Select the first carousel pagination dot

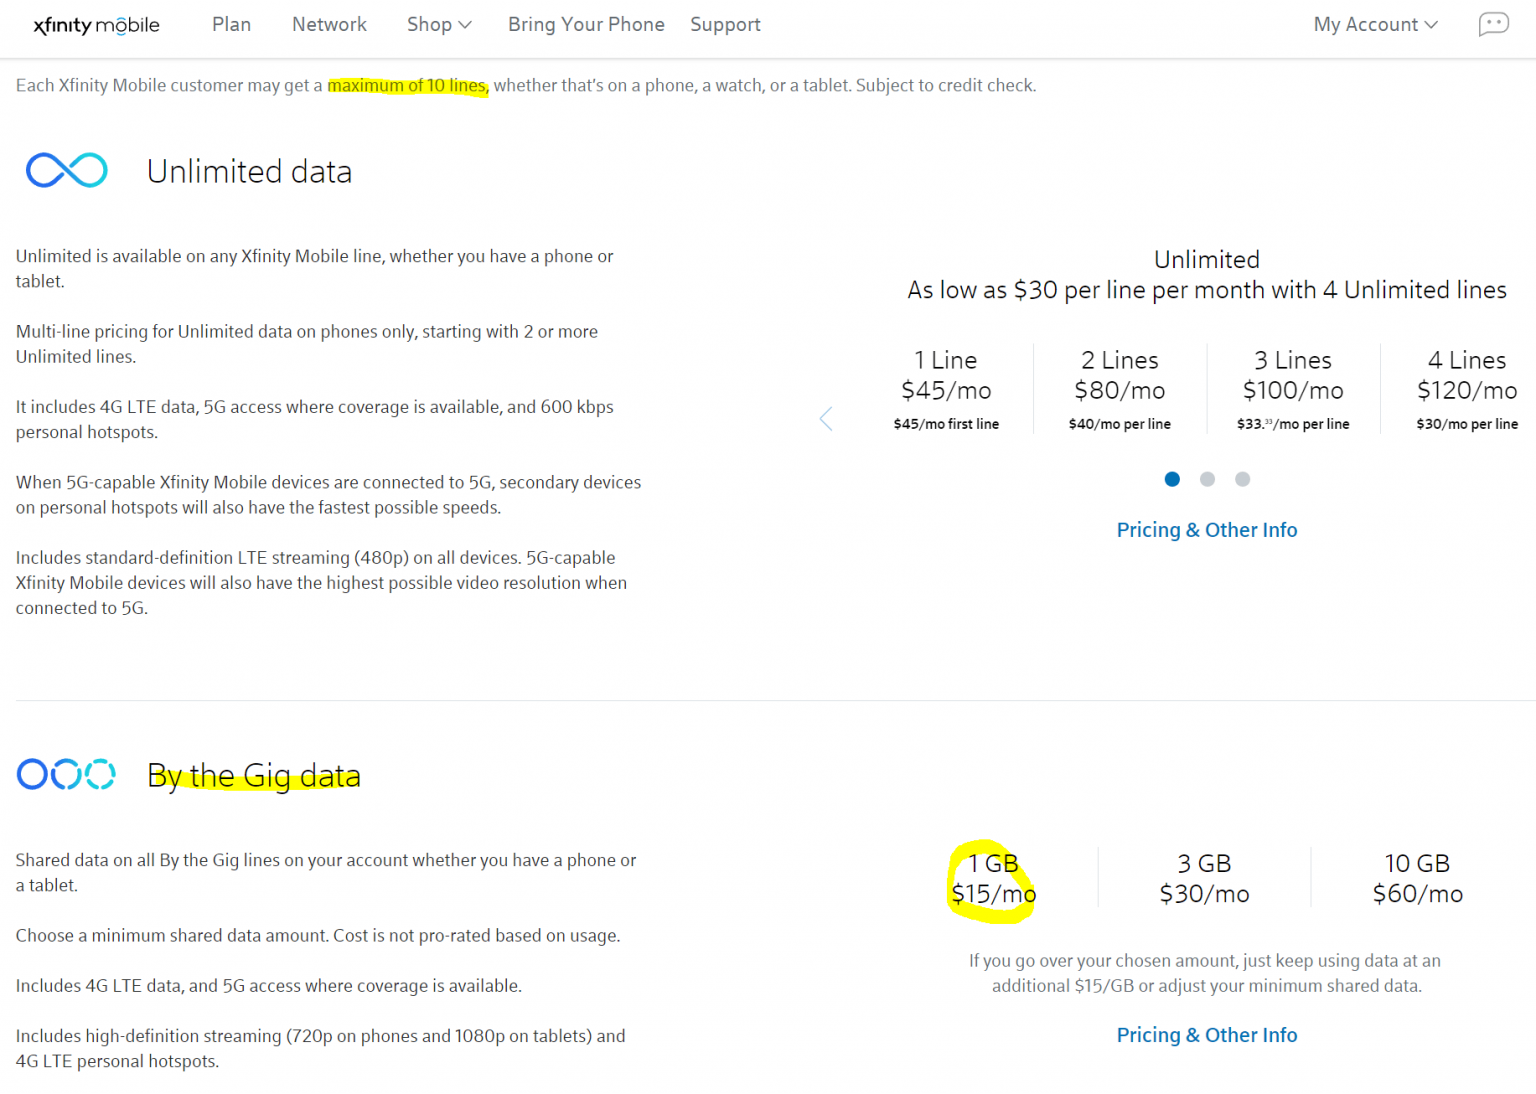(1172, 479)
